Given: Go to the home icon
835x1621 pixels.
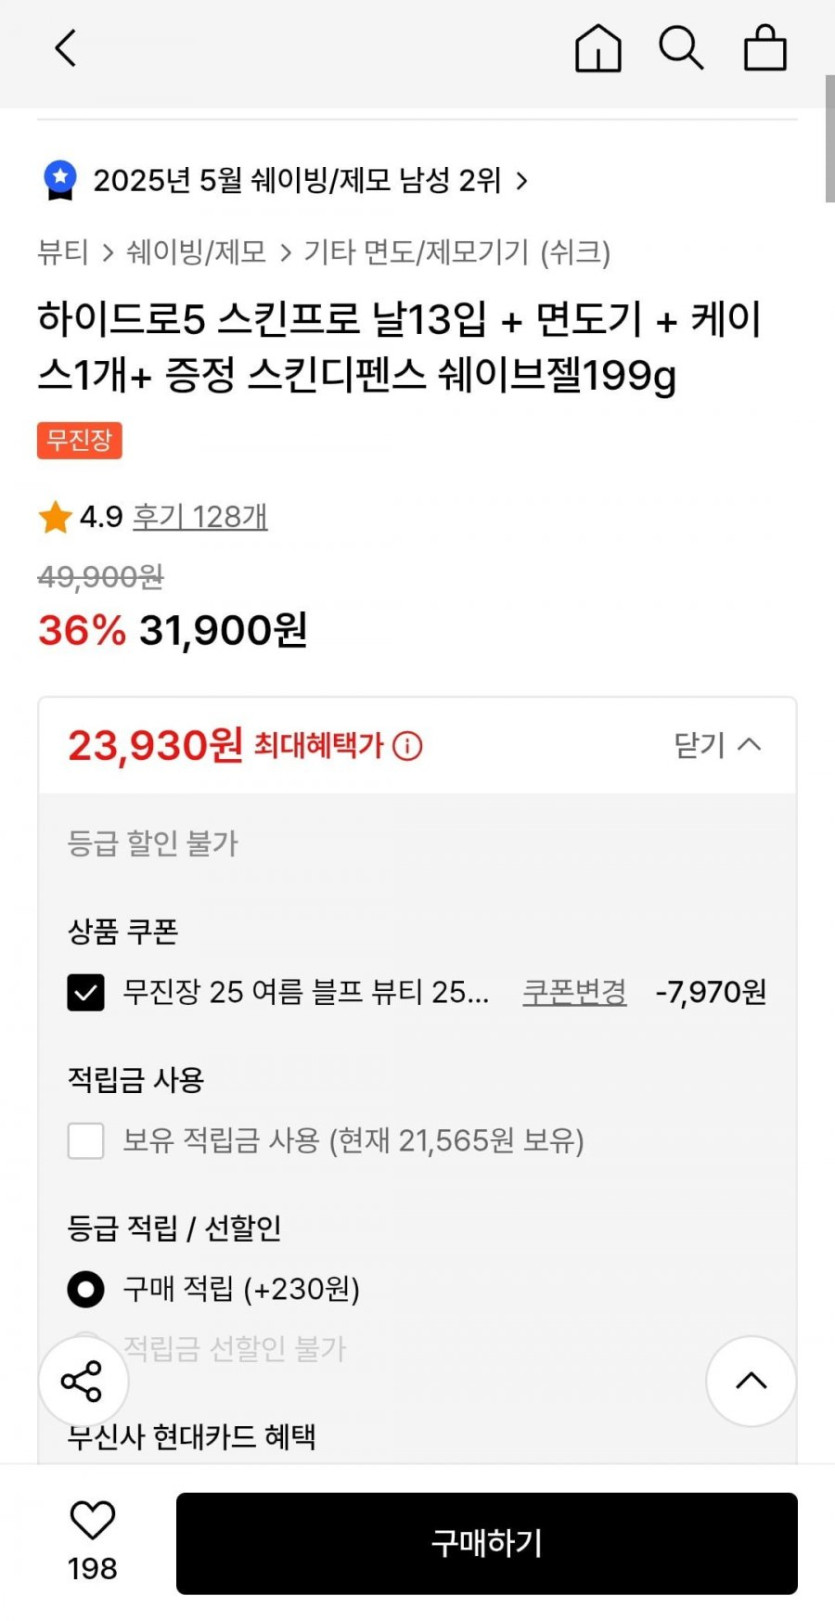Looking at the screenshot, I should [598, 48].
